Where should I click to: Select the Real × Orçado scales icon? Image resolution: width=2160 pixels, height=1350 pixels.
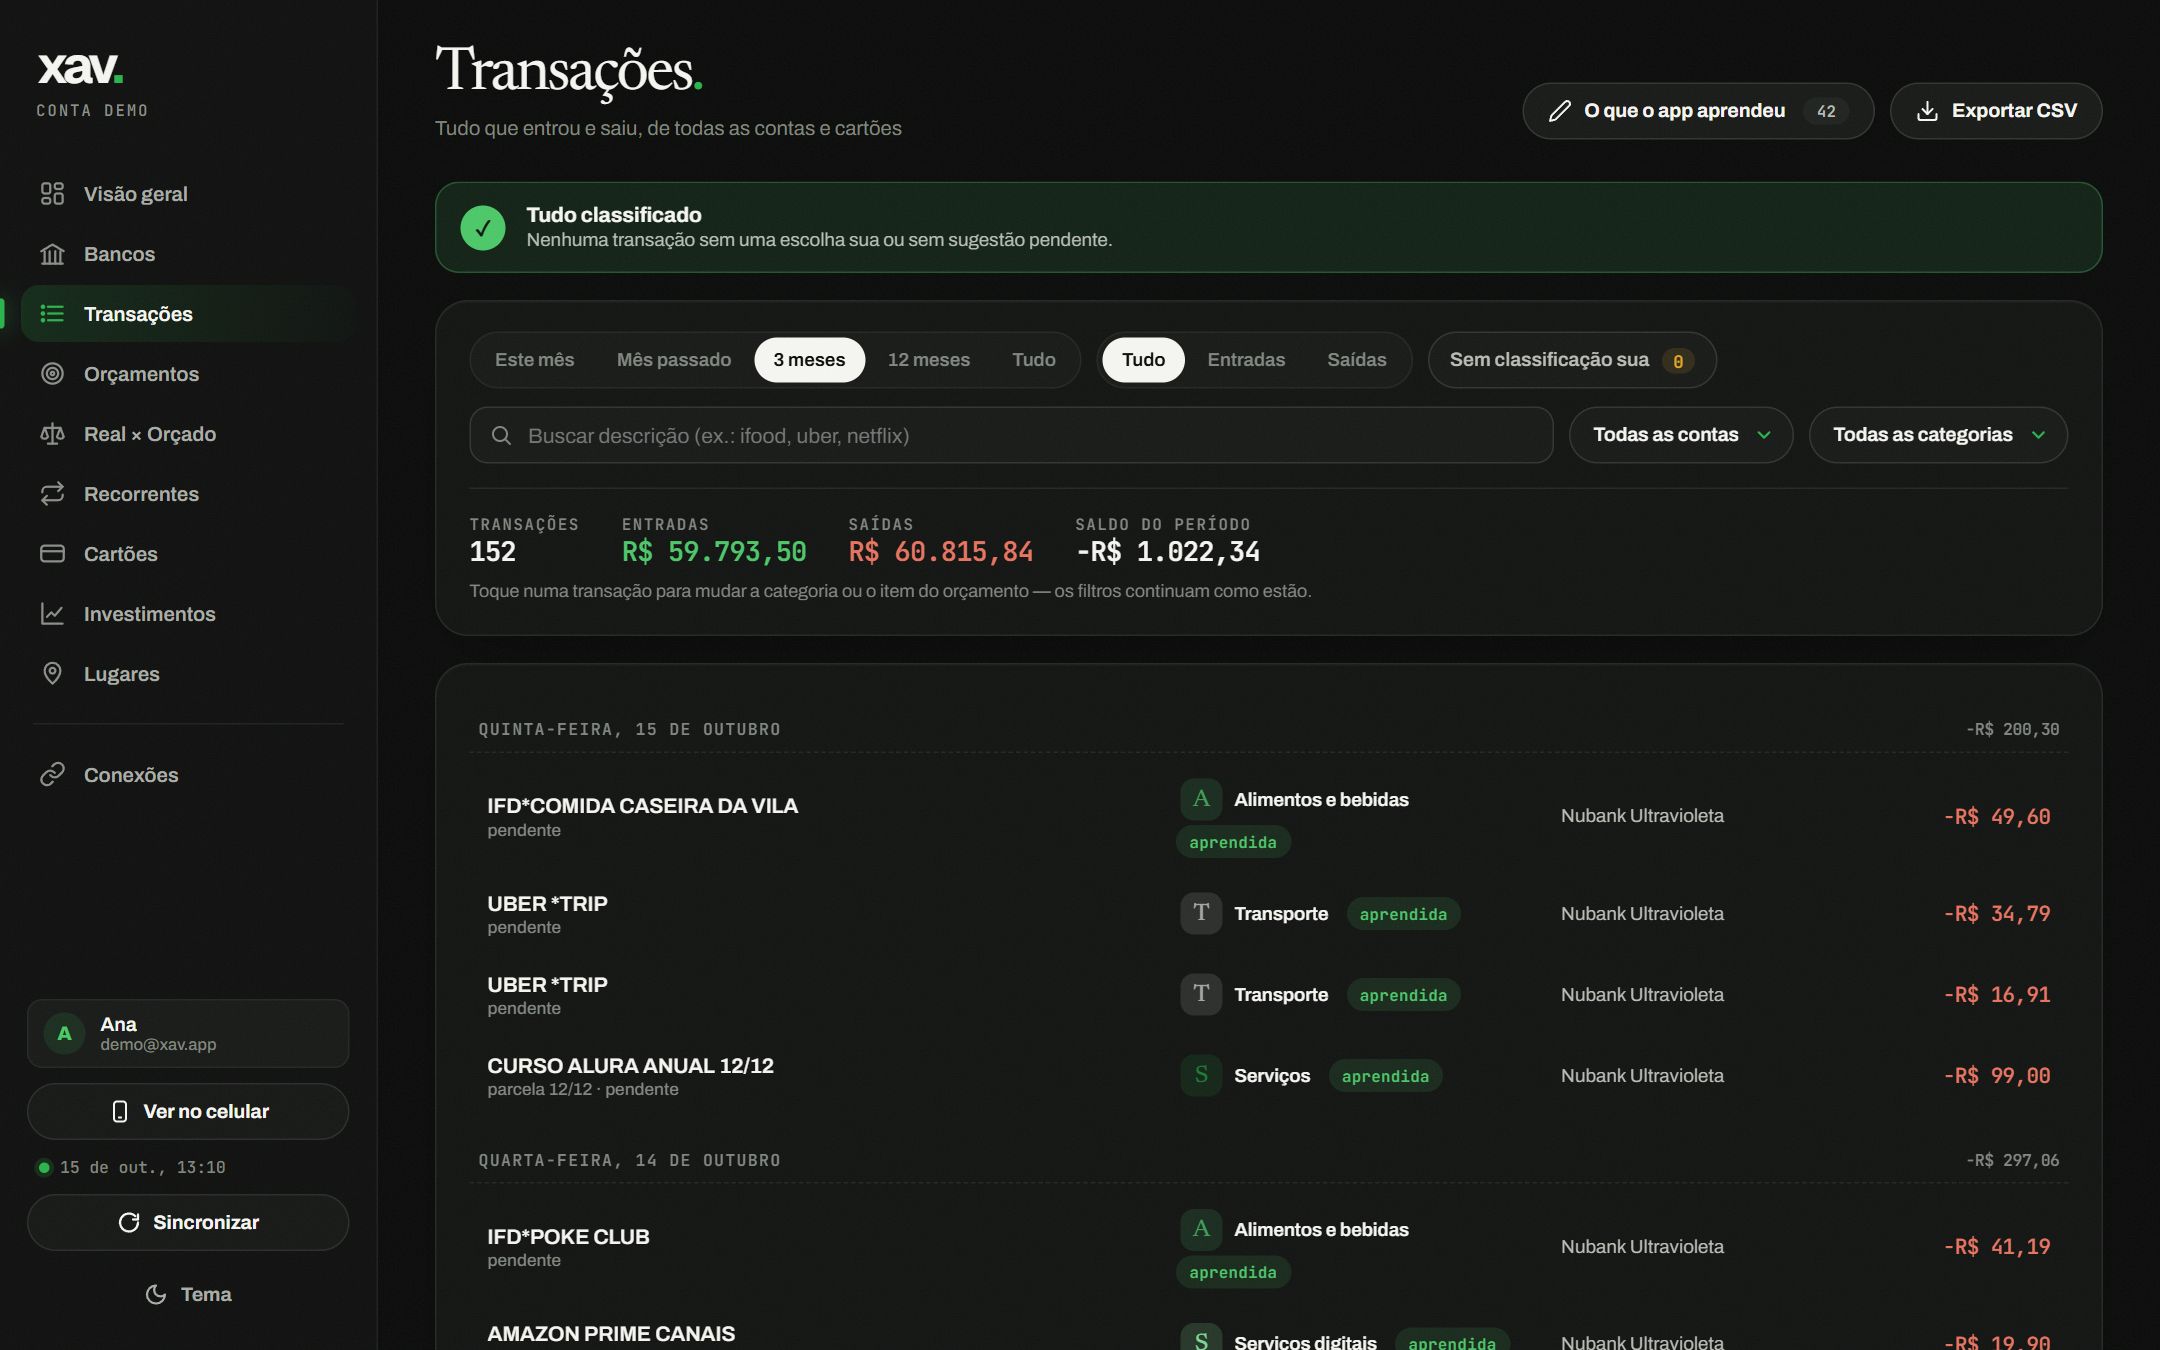click(52, 434)
